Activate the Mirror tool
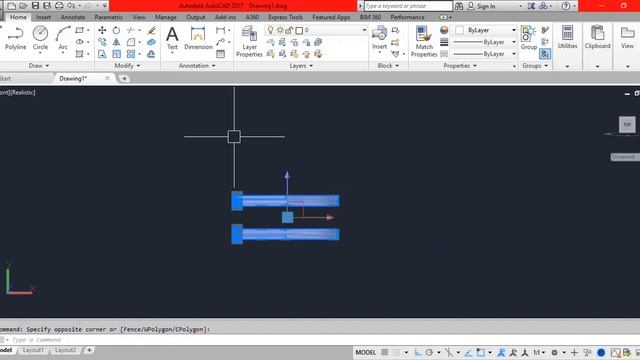Viewport: 640px width, 360px height. (116, 42)
